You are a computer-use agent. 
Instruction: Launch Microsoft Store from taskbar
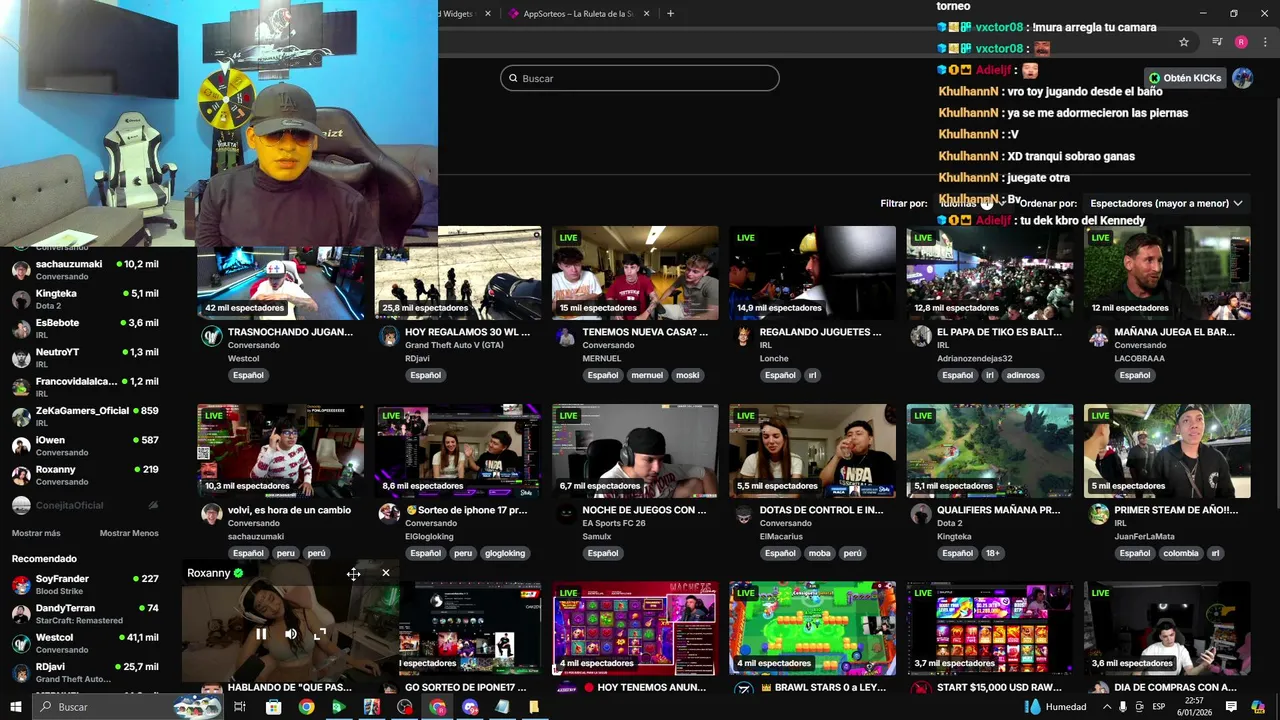coord(273,707)
